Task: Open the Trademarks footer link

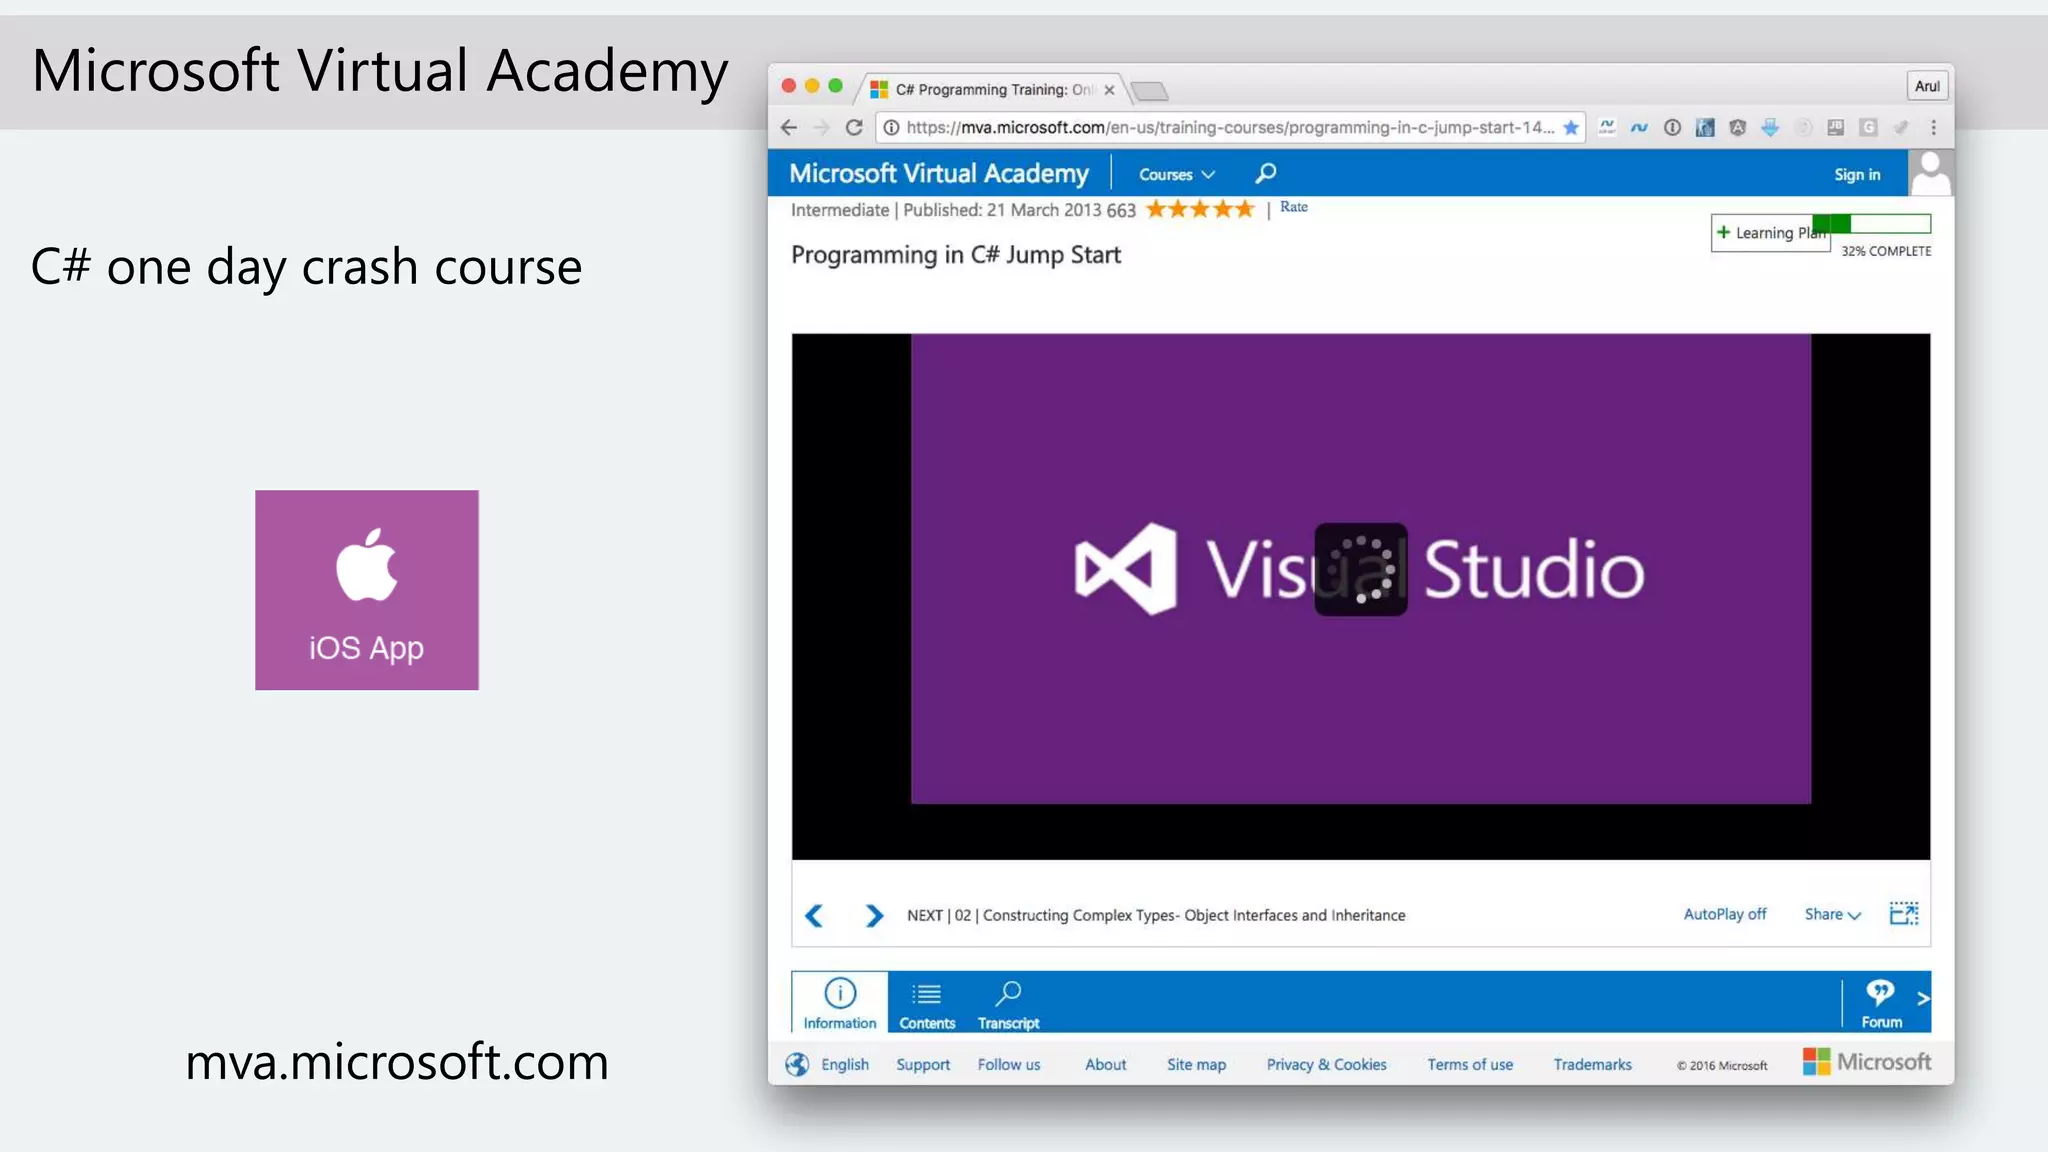Action: tap(1592, 1065)
